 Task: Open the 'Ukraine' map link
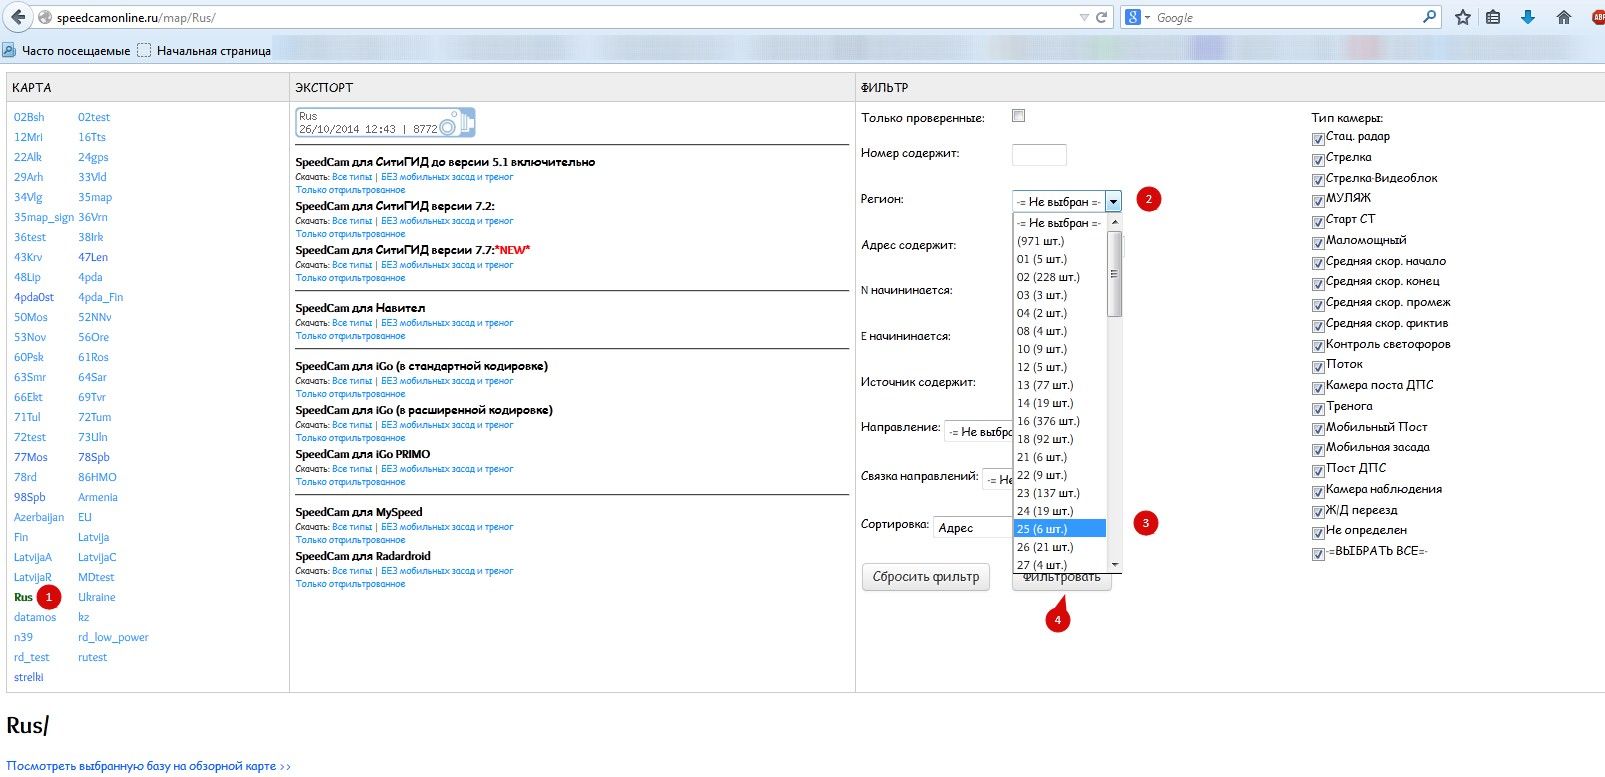click(x=97, y=597)
